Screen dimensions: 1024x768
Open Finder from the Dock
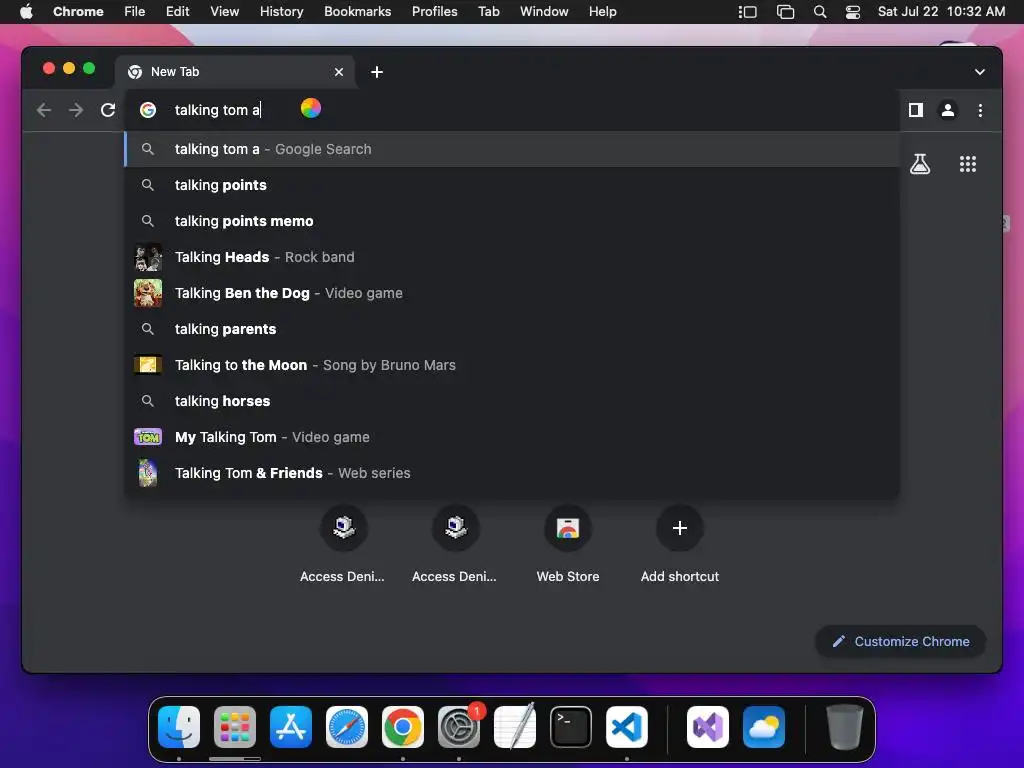pyautogui.click(x=179, y=727)
